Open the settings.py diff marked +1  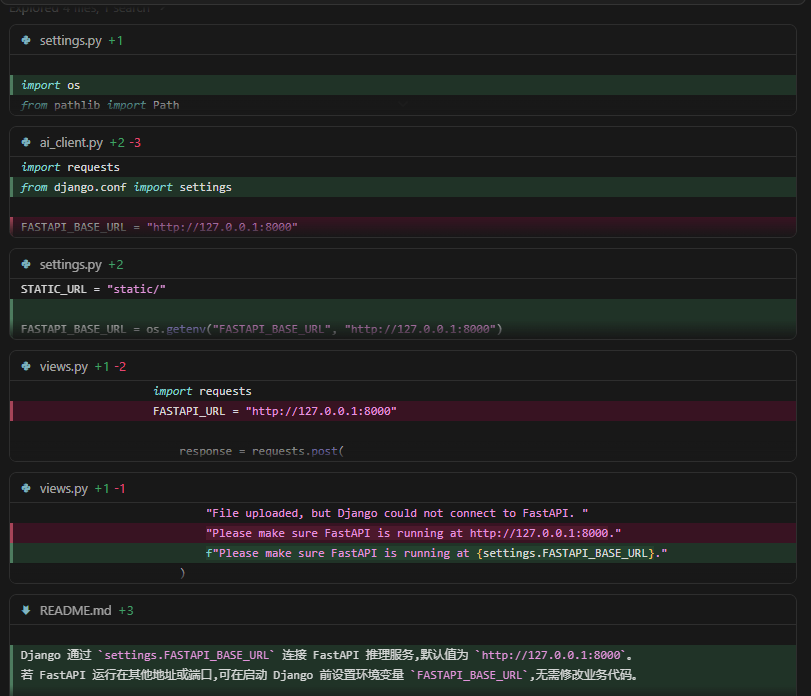70,40
